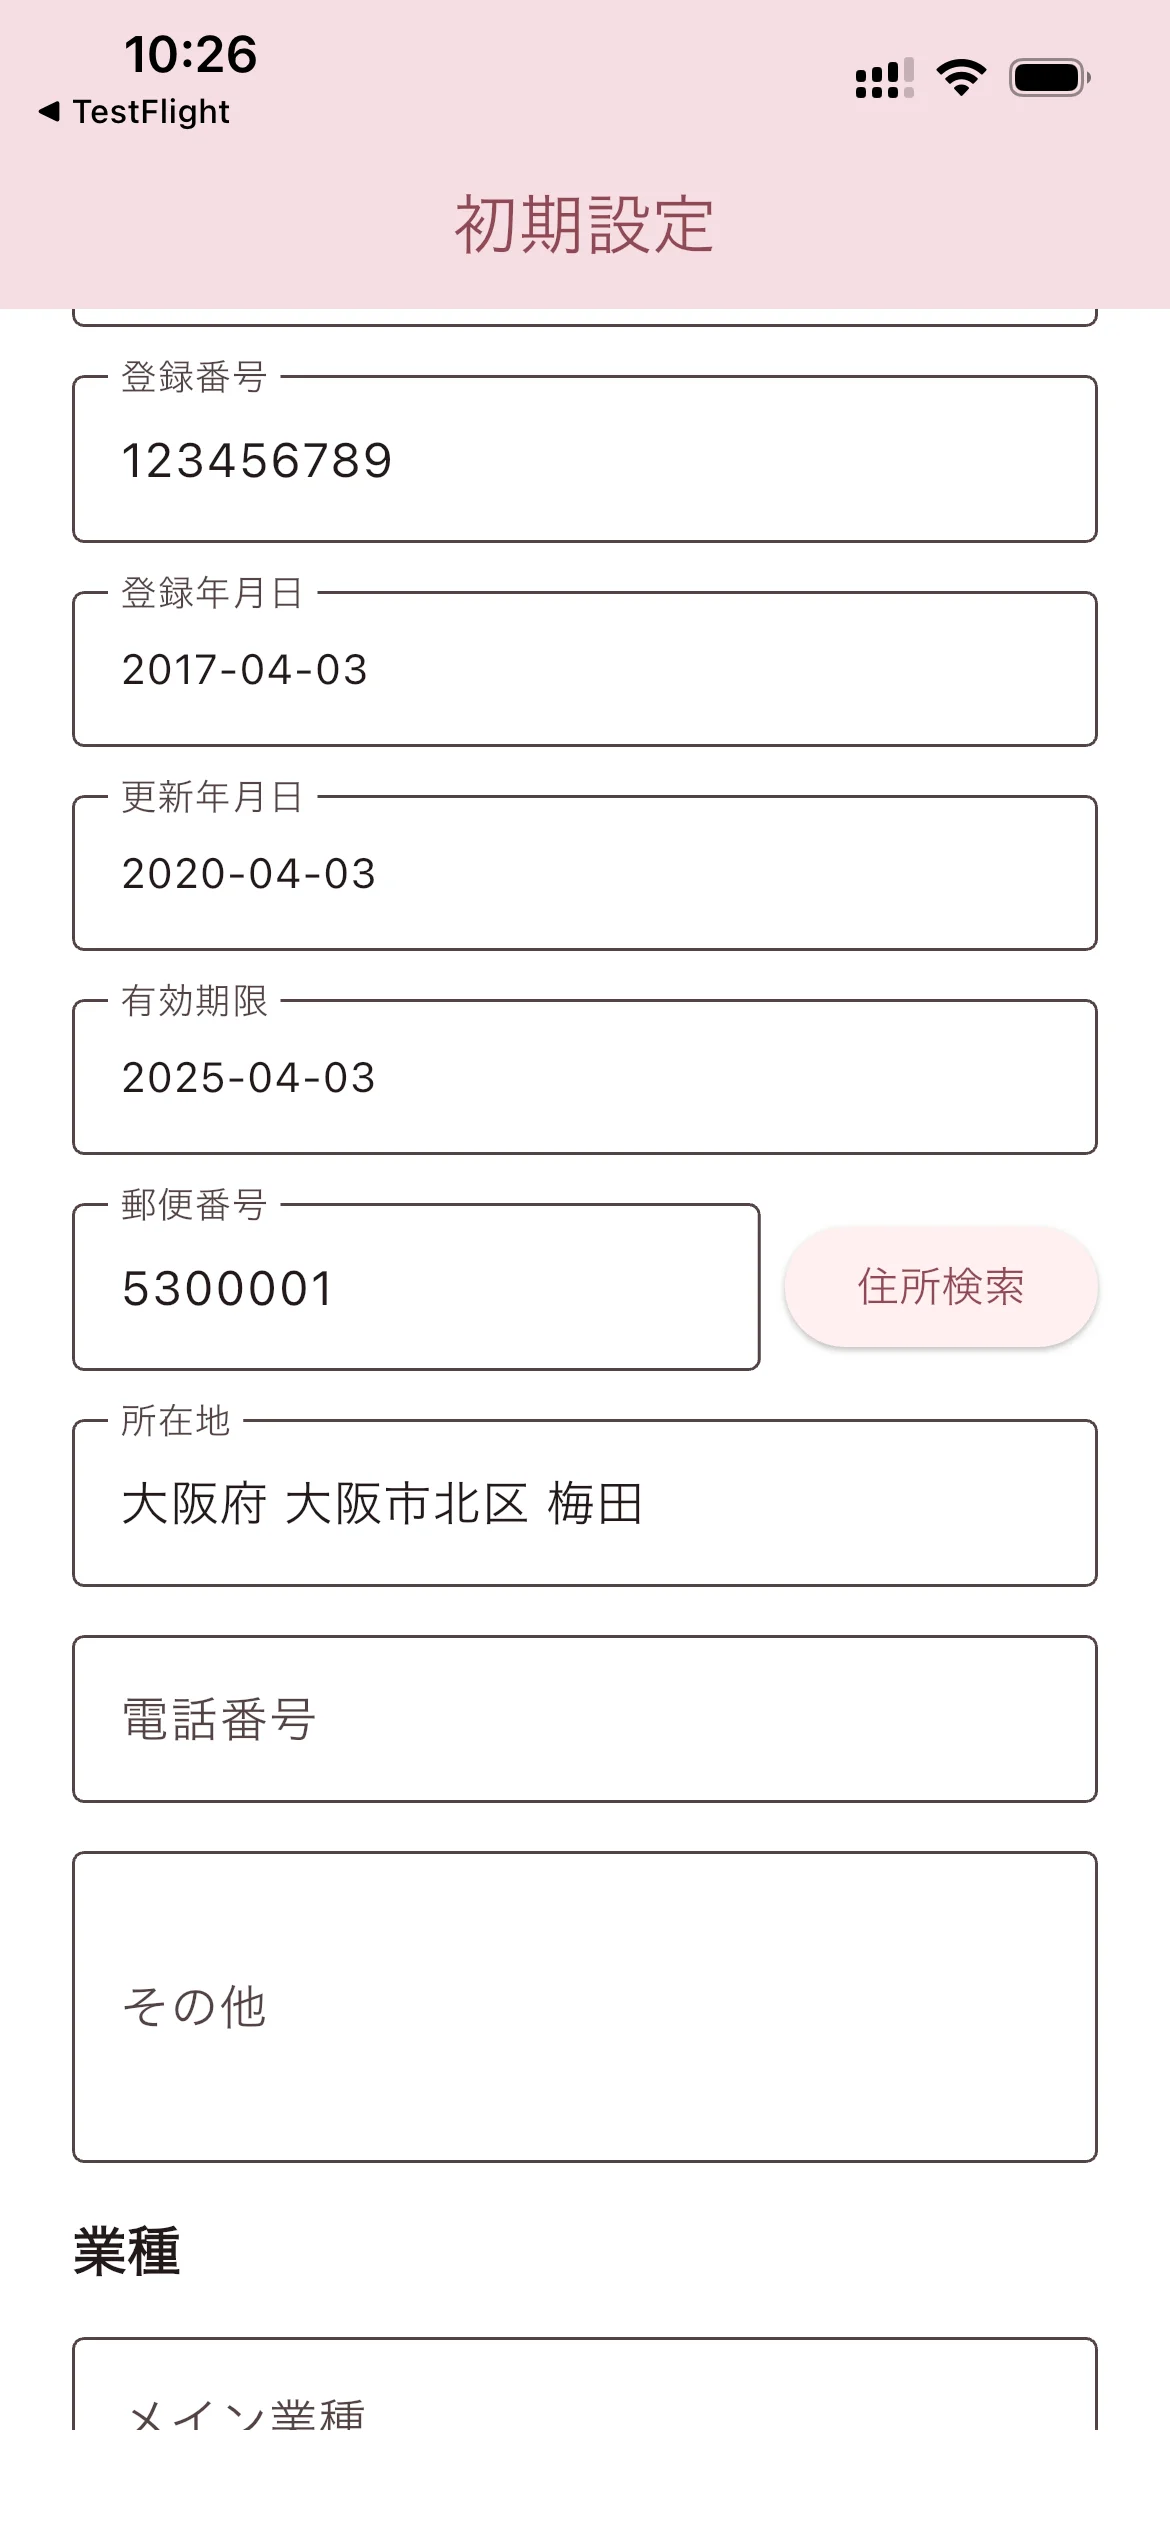1170x2532 pixels.
Task: Open the 更新年月日 date field
Action: (x=584, y=874)
